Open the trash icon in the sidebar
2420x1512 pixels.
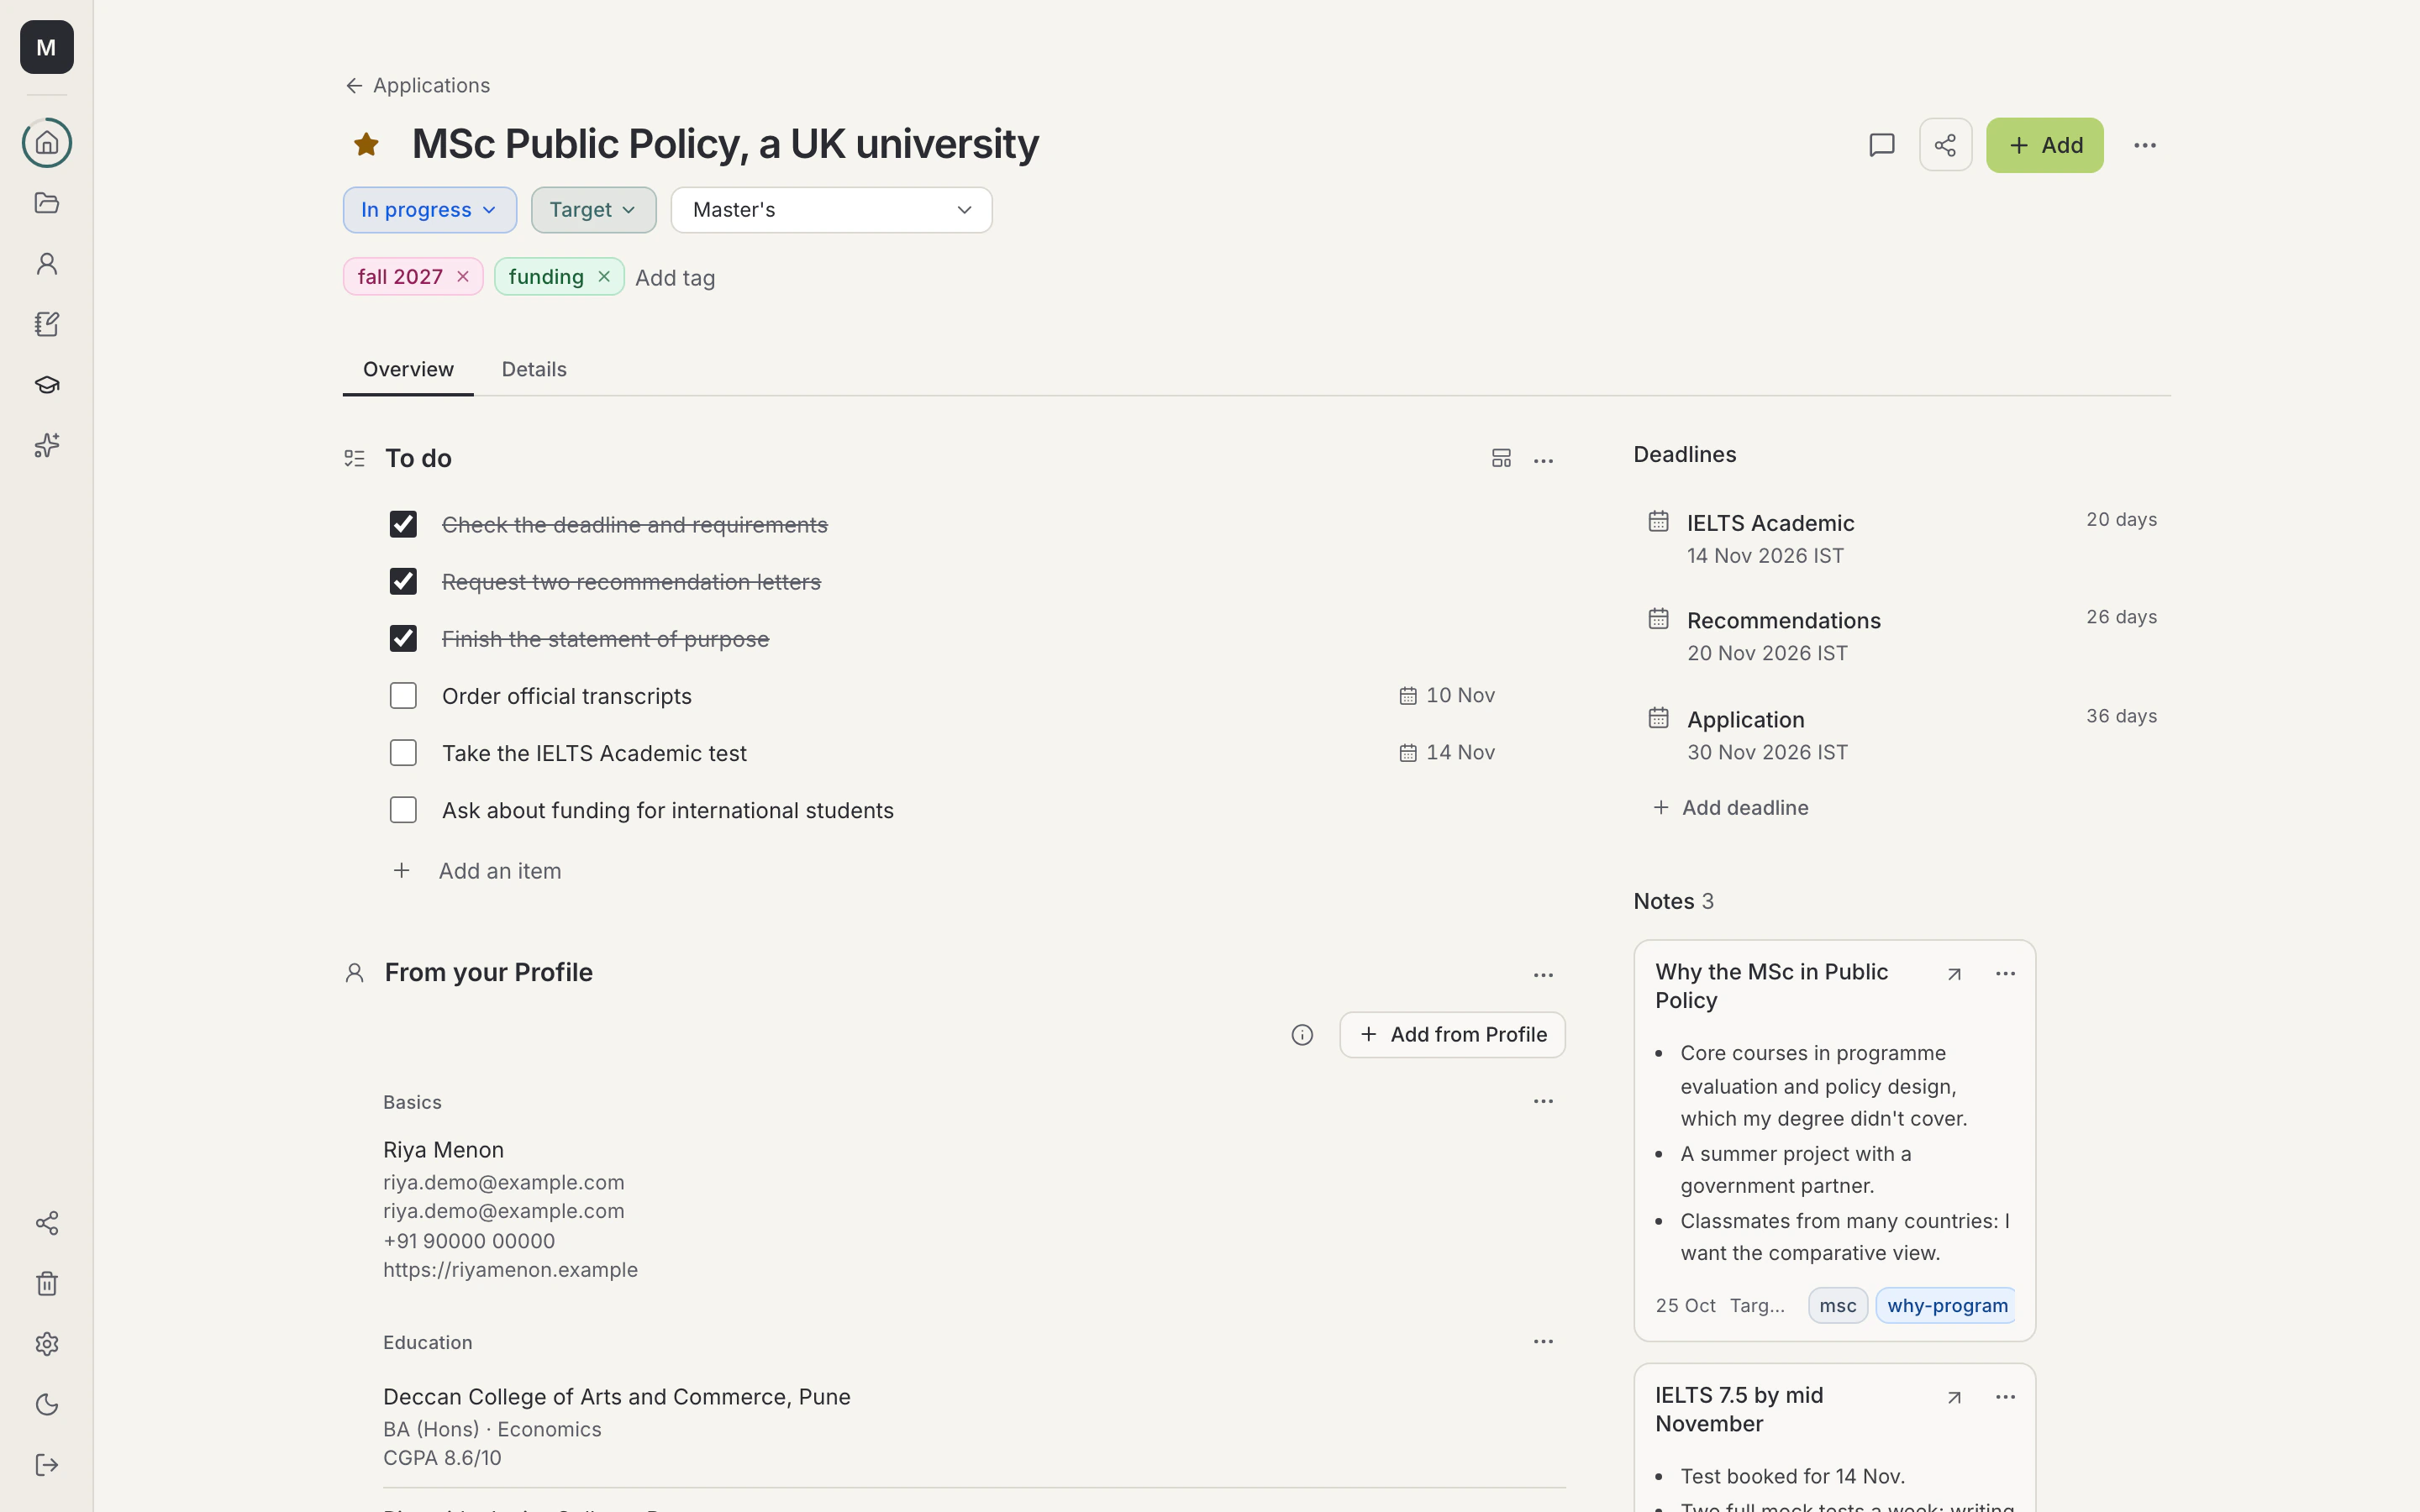tap(47, 1284)
